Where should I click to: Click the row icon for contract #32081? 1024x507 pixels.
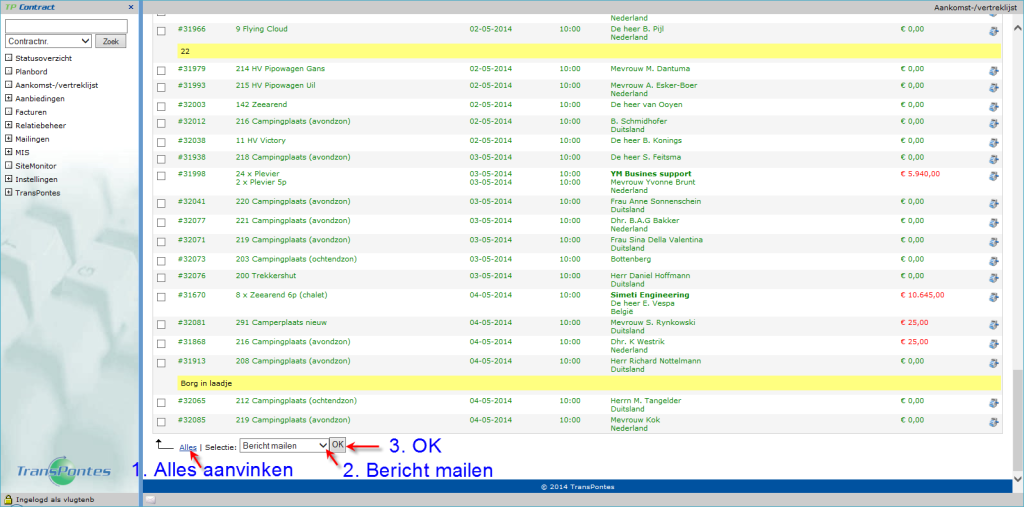coord(993,325)
